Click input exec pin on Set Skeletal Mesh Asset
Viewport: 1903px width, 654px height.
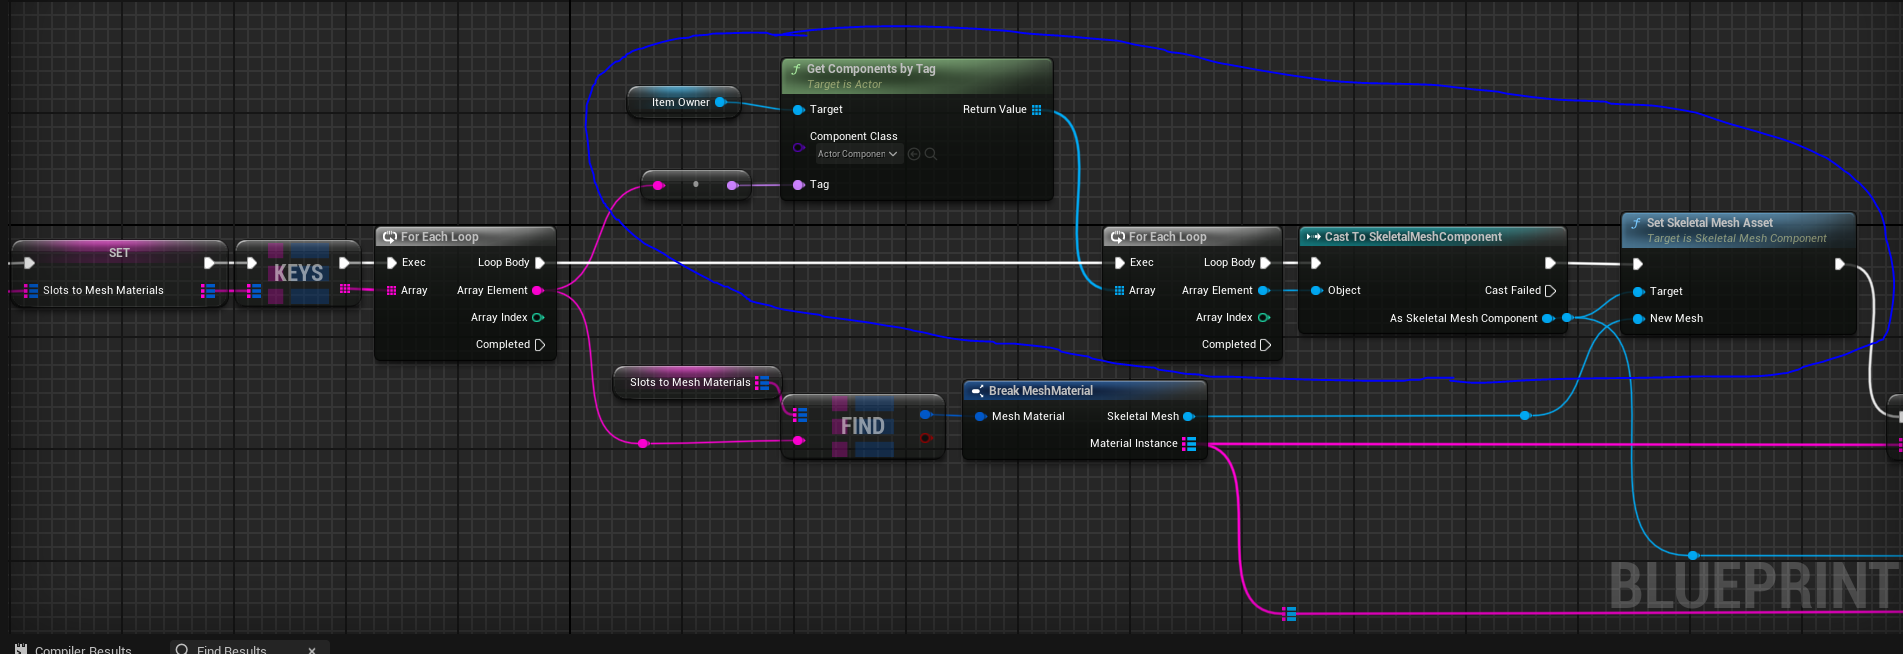click(x=1638, y=264)
